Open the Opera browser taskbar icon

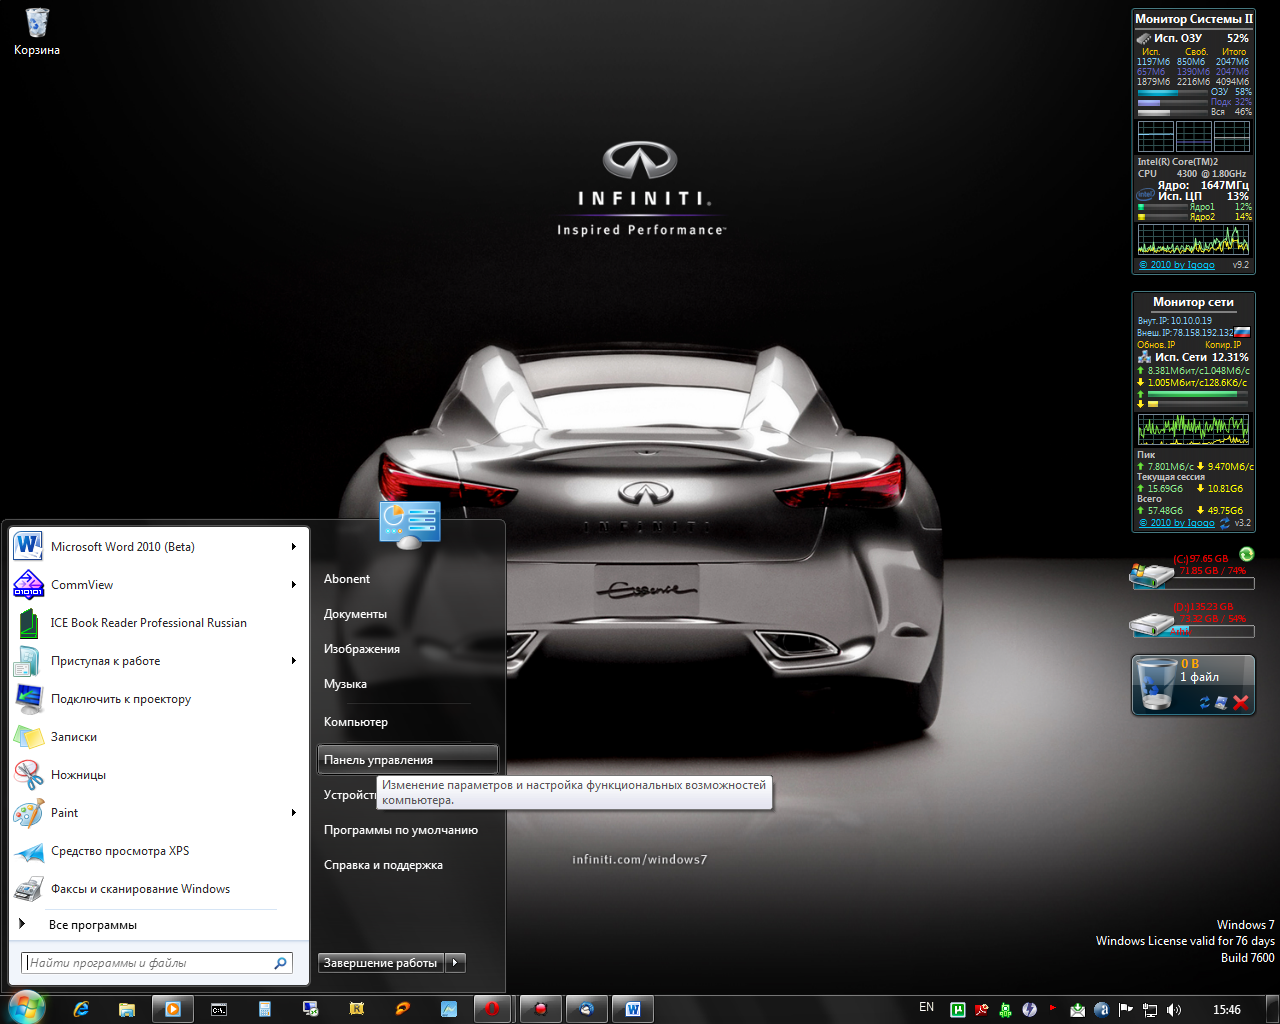click(x=492, y=1009)
